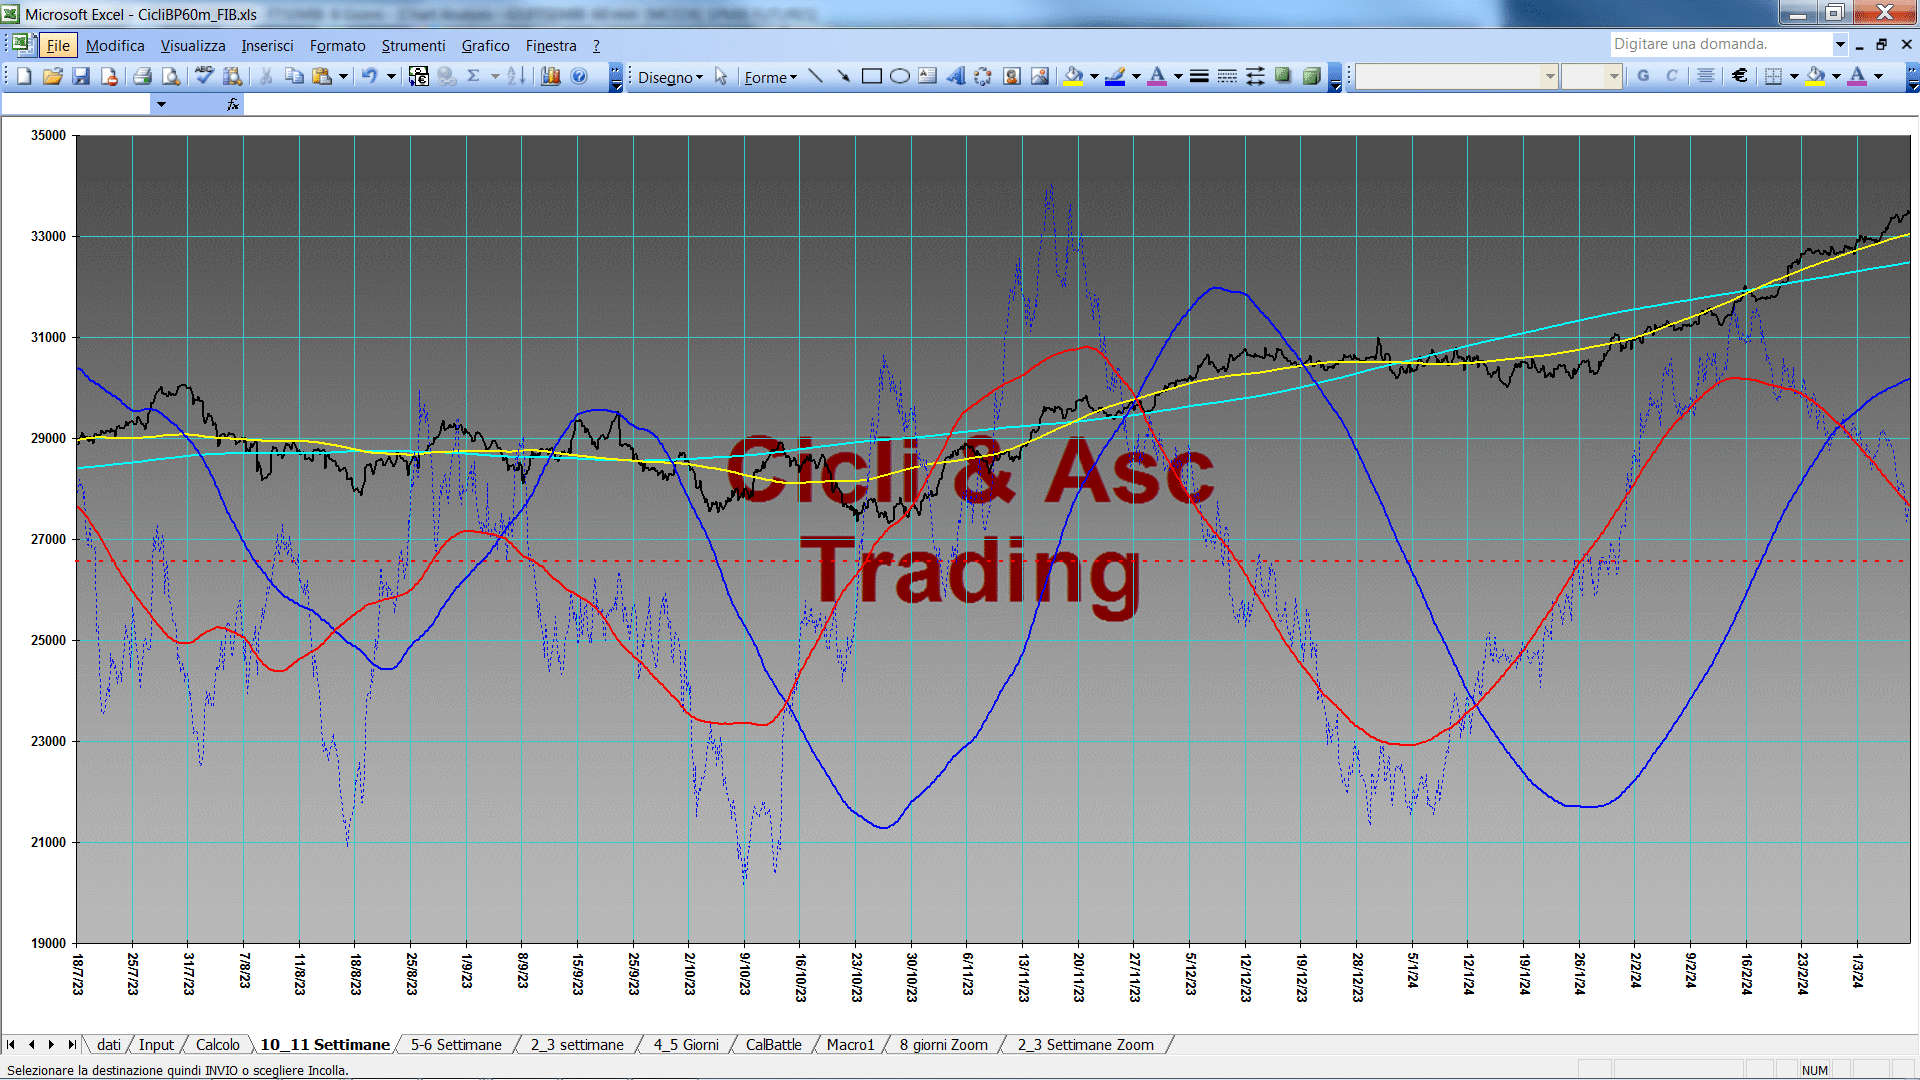1920x1080 pixels.
Task: Open the Undo history dropdown arrow
Action: coord(391,76)
